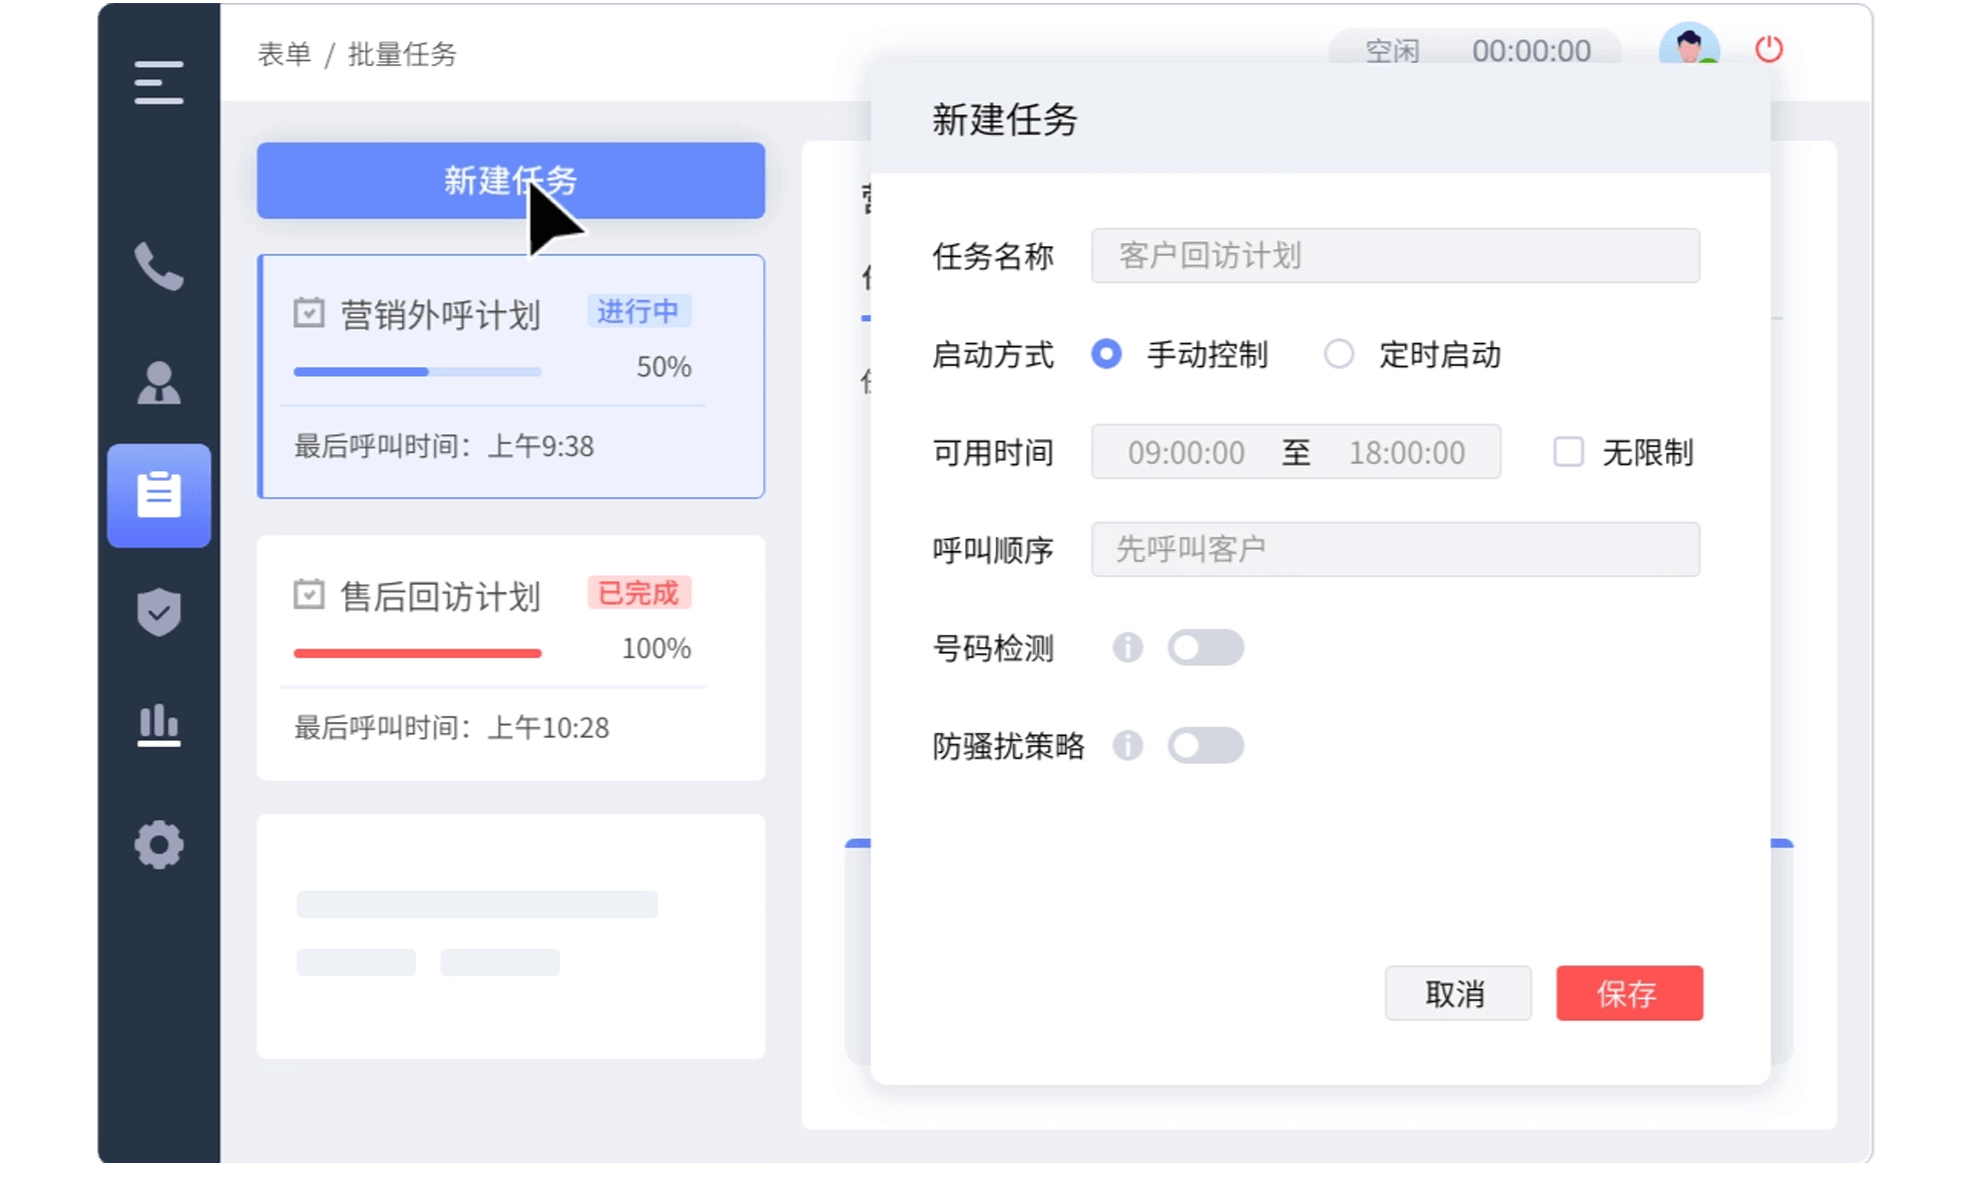Open the bar chart statistics icon

click(x=158, y=725)
